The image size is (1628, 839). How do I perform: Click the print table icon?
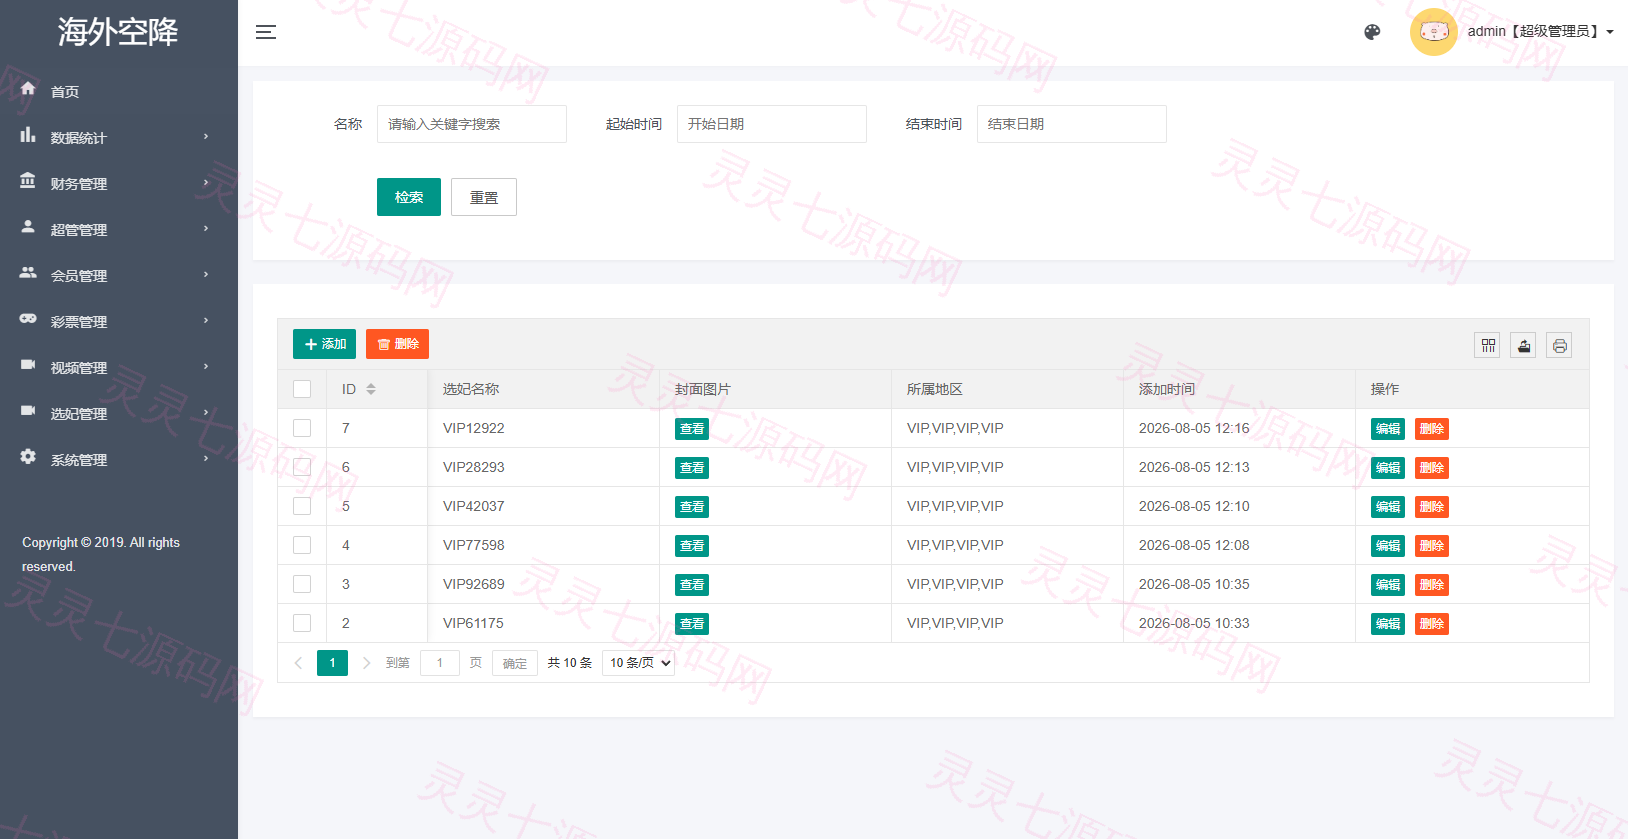pyautogui.click(x=1559, y=346)
